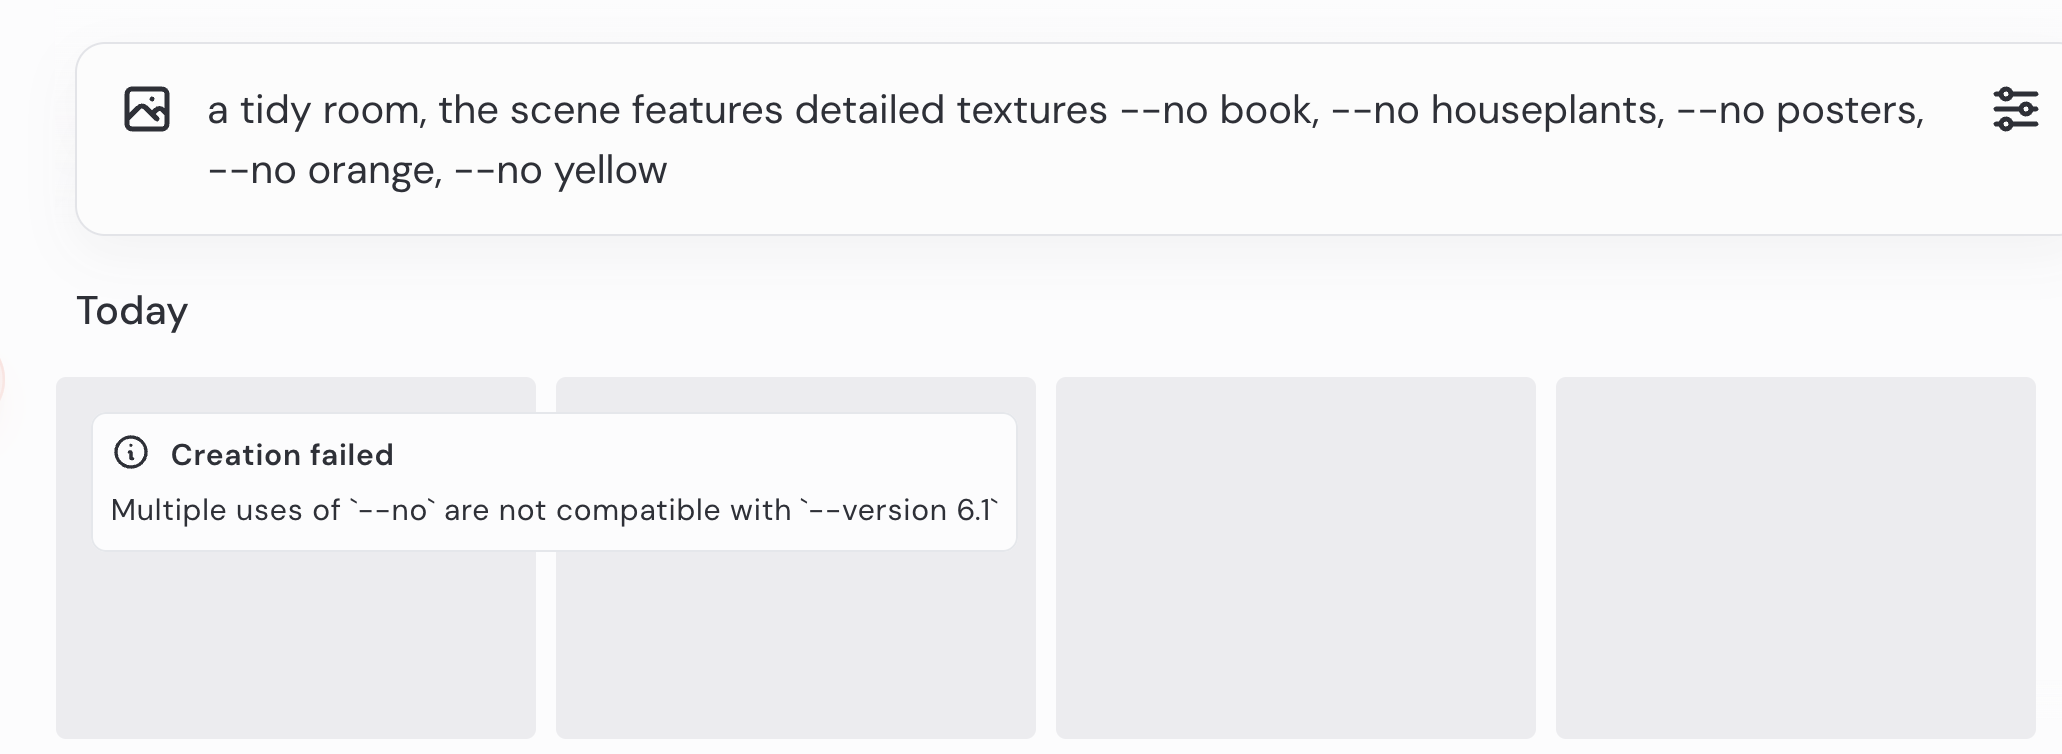
Task: Select the second gray image placeholder
Action: pyautogui.click(x=795, y=640)
